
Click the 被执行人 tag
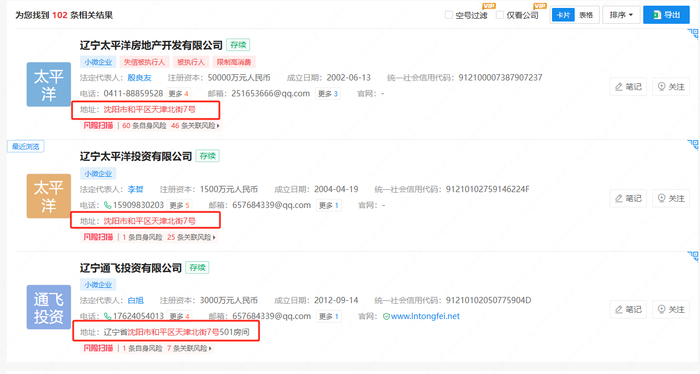[x=191, y=62]
